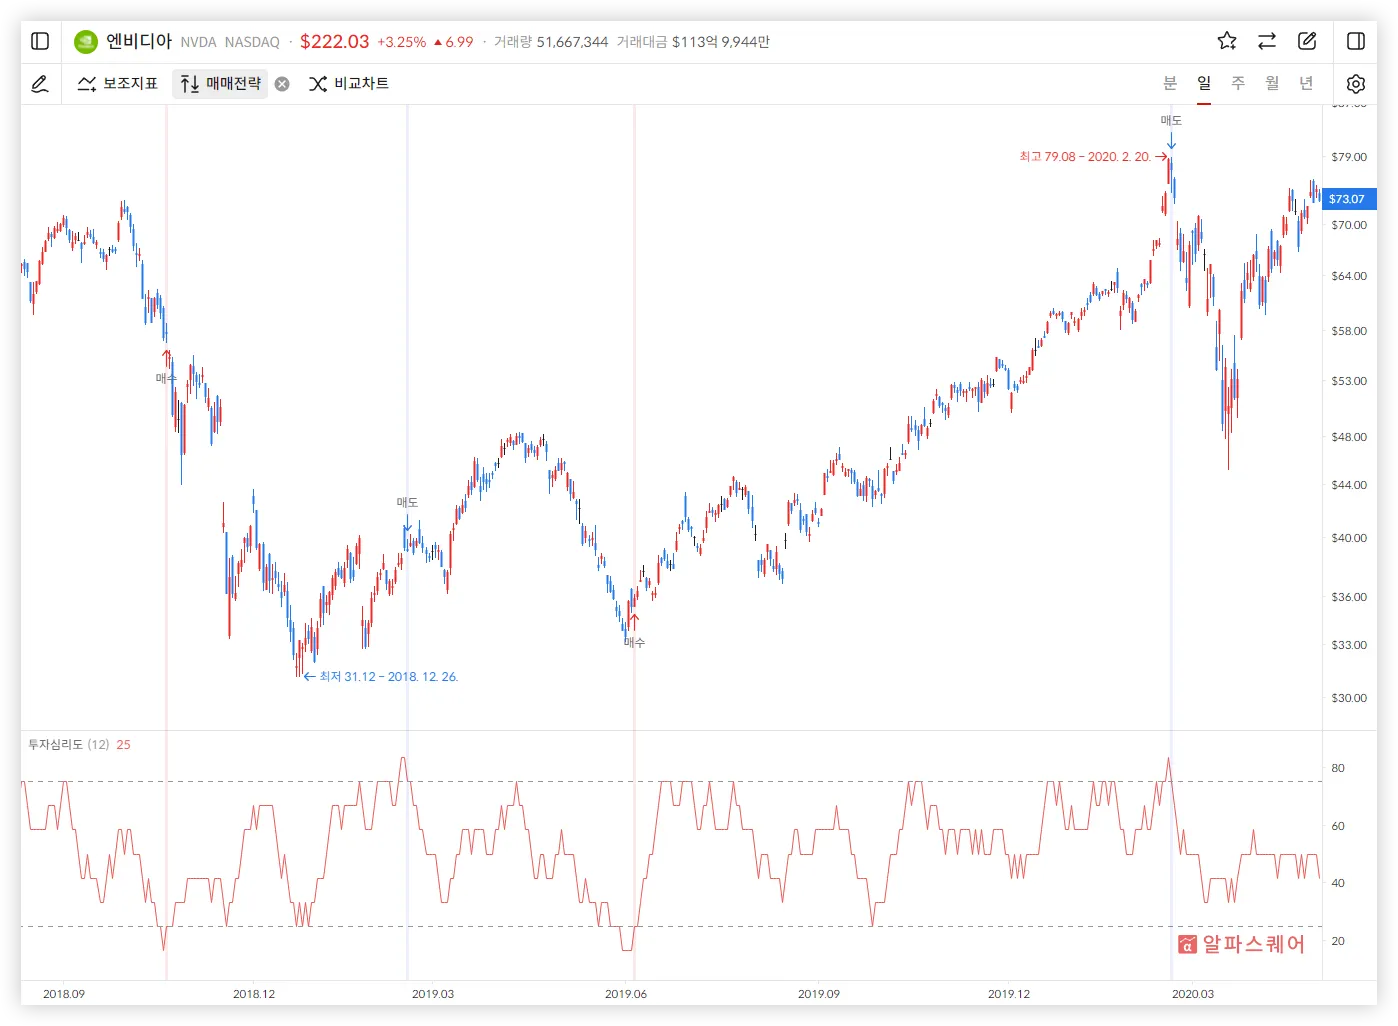1398x1026 pixels.
Task: Click the 매수 buy marker near 2019.06
Action: pyautogui.click(x=634, y=642)
